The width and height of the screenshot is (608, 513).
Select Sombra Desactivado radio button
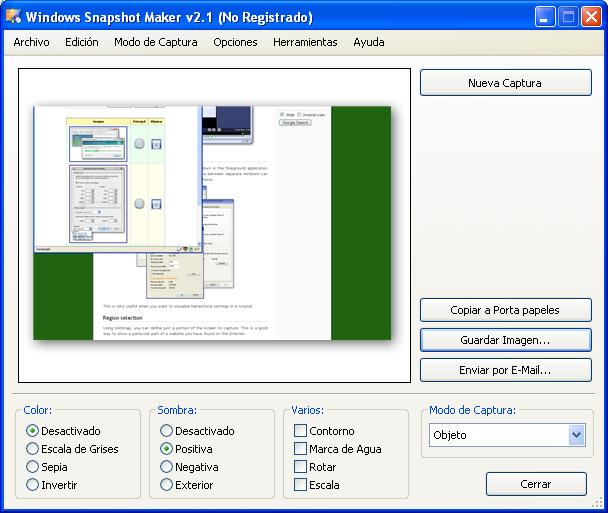[166, 431]
